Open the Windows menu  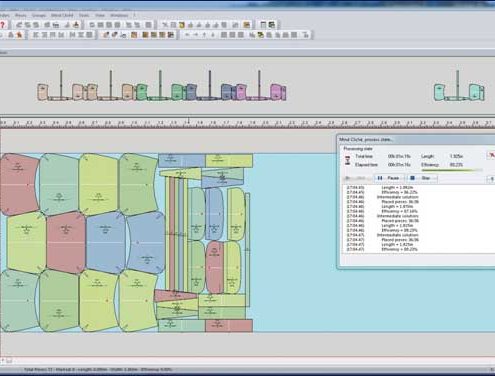point(119,15)
